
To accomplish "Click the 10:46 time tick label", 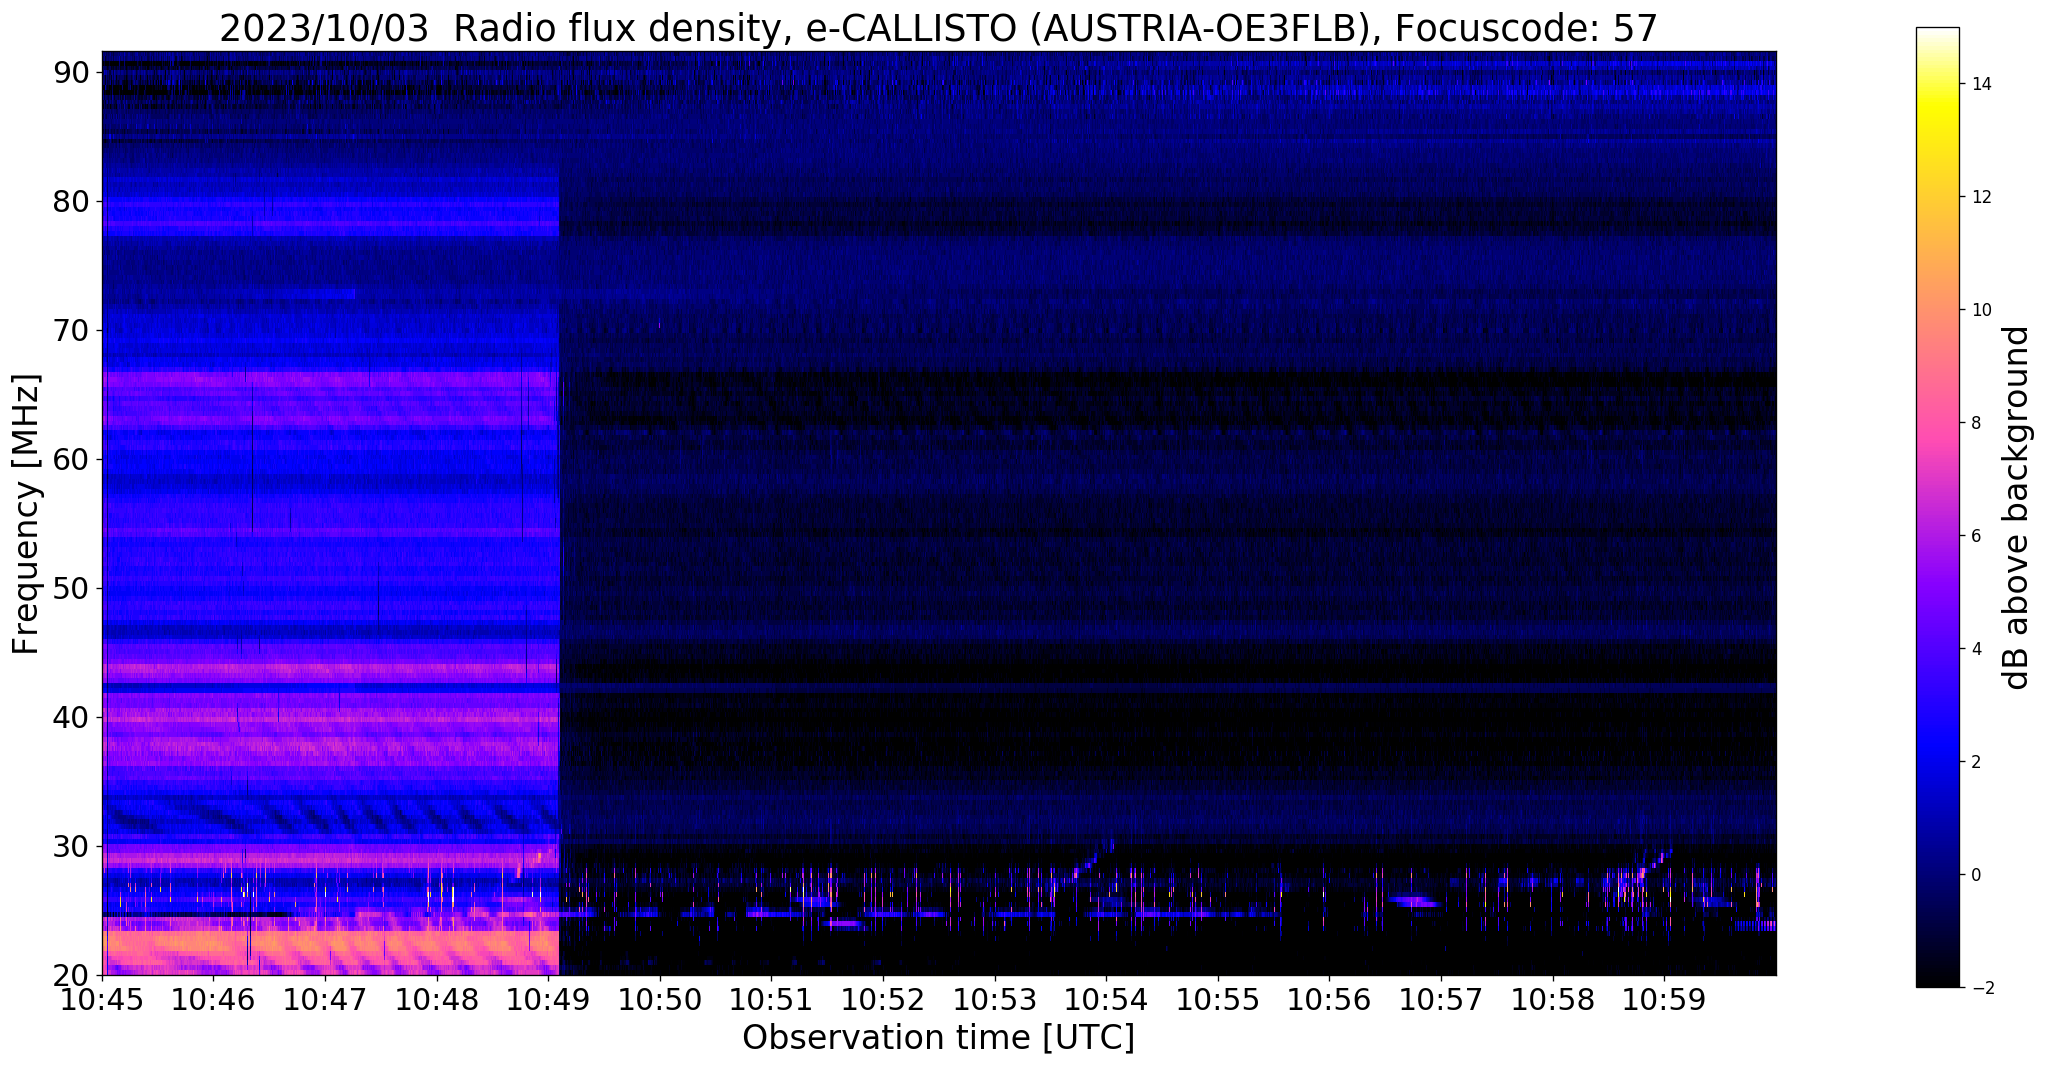I will (213, 998).
